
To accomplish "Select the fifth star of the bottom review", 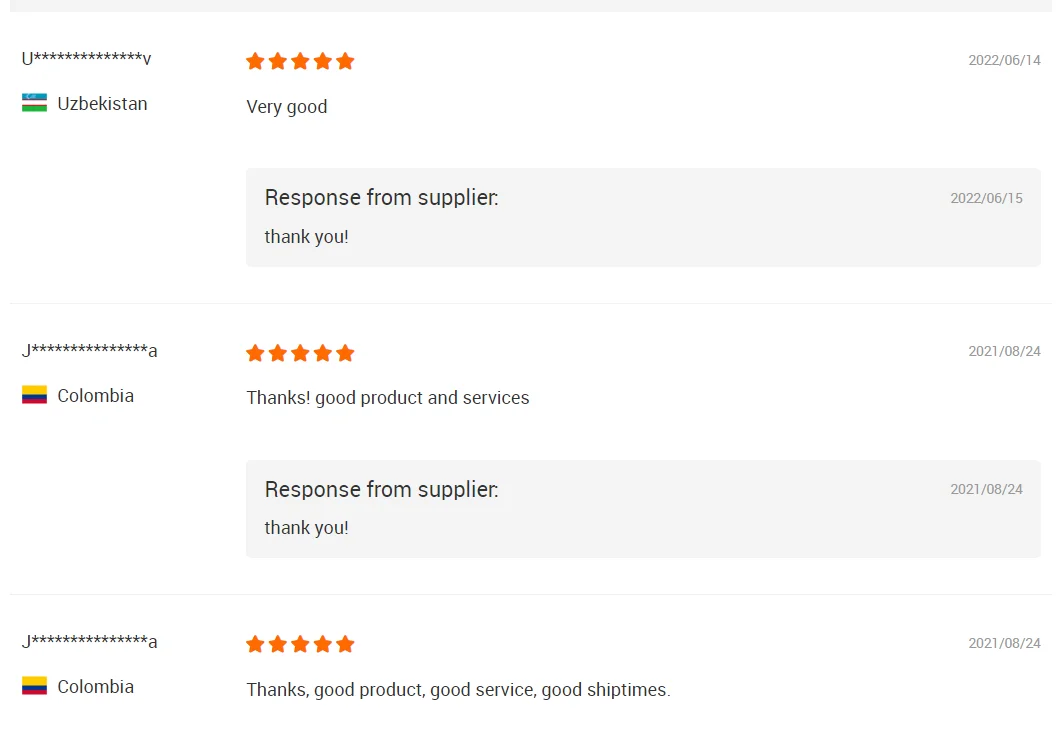I will [x=345, y=644].
